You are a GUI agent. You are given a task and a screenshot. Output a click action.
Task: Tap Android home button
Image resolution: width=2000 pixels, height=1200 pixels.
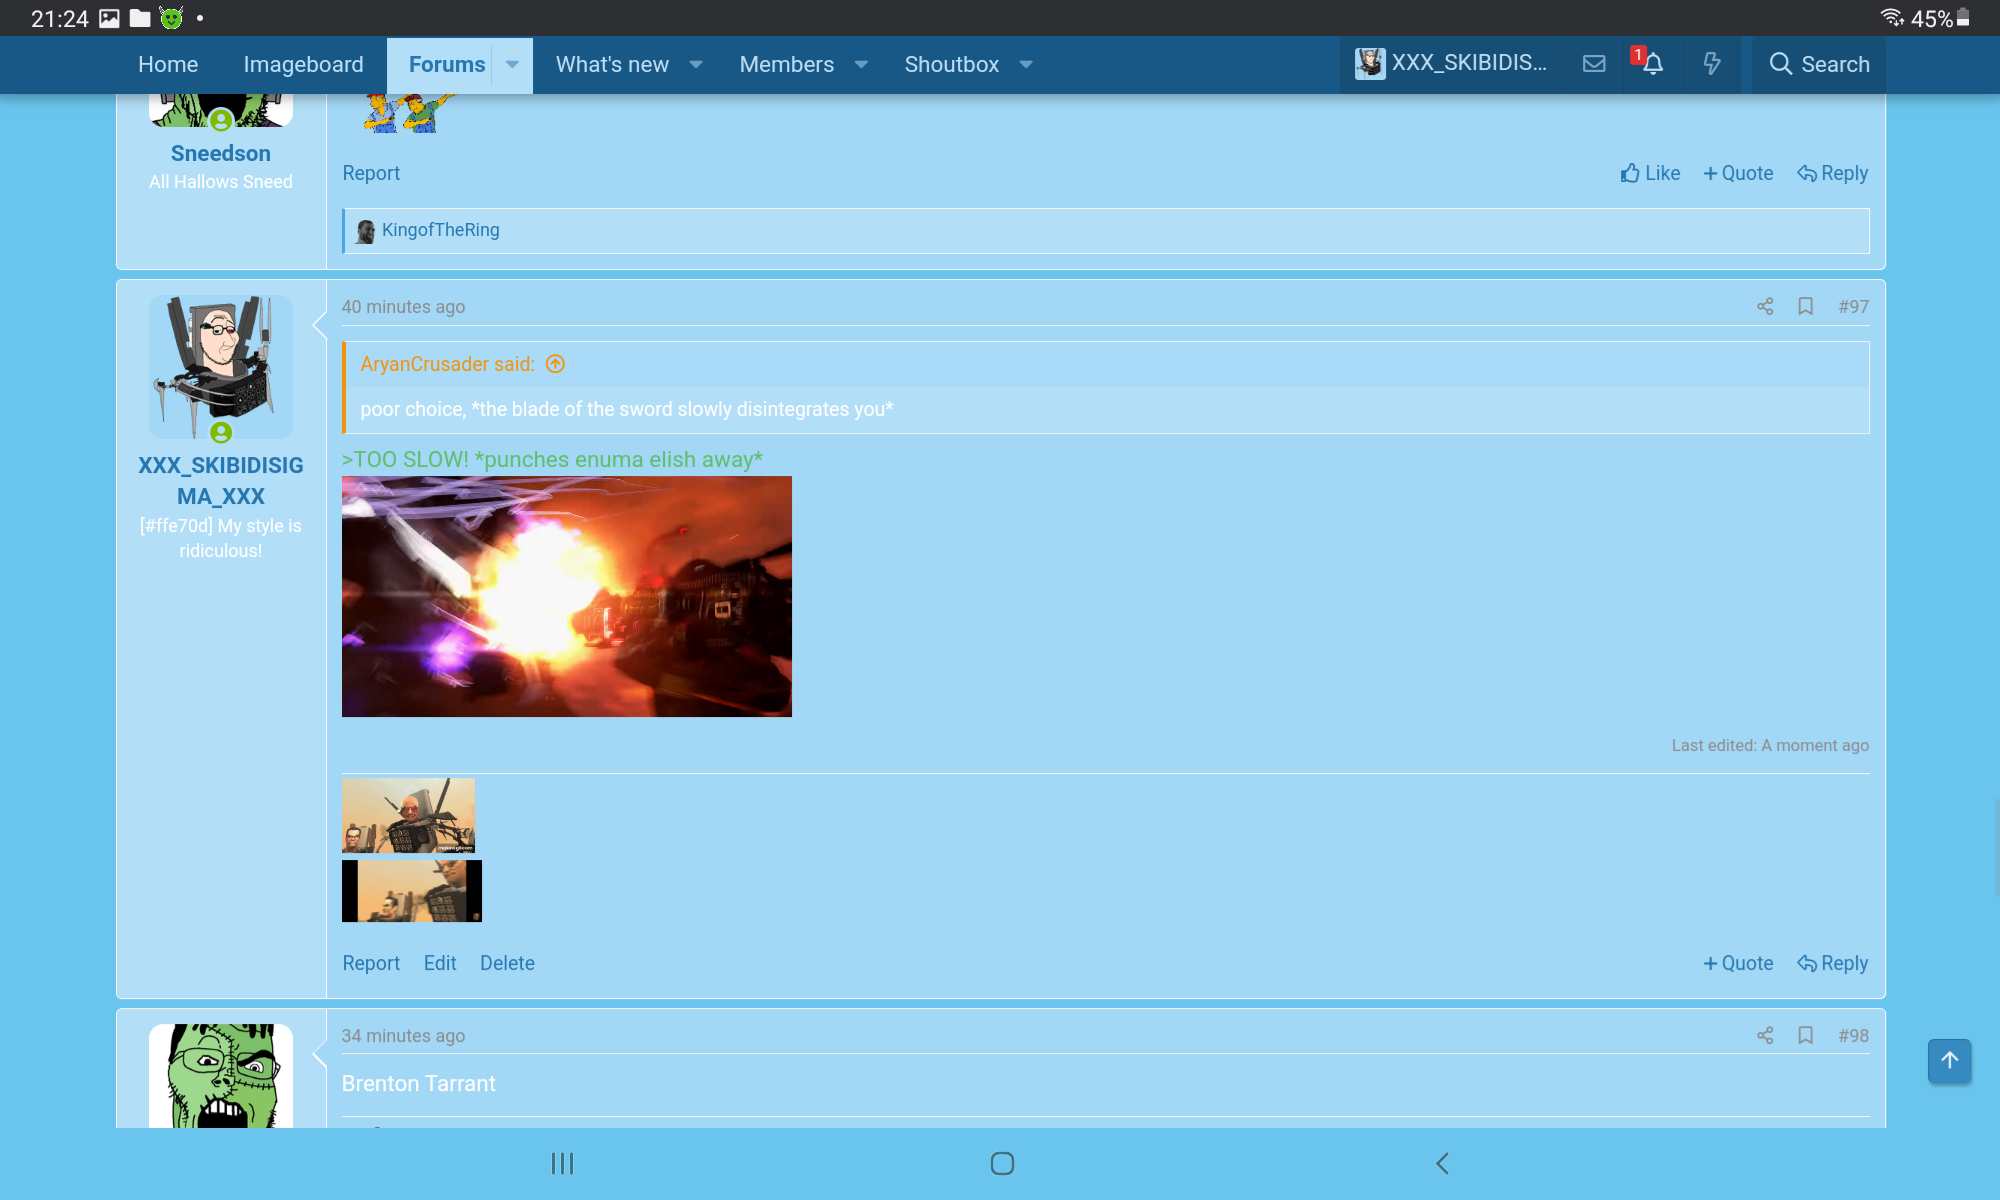click(1002, 1163)
